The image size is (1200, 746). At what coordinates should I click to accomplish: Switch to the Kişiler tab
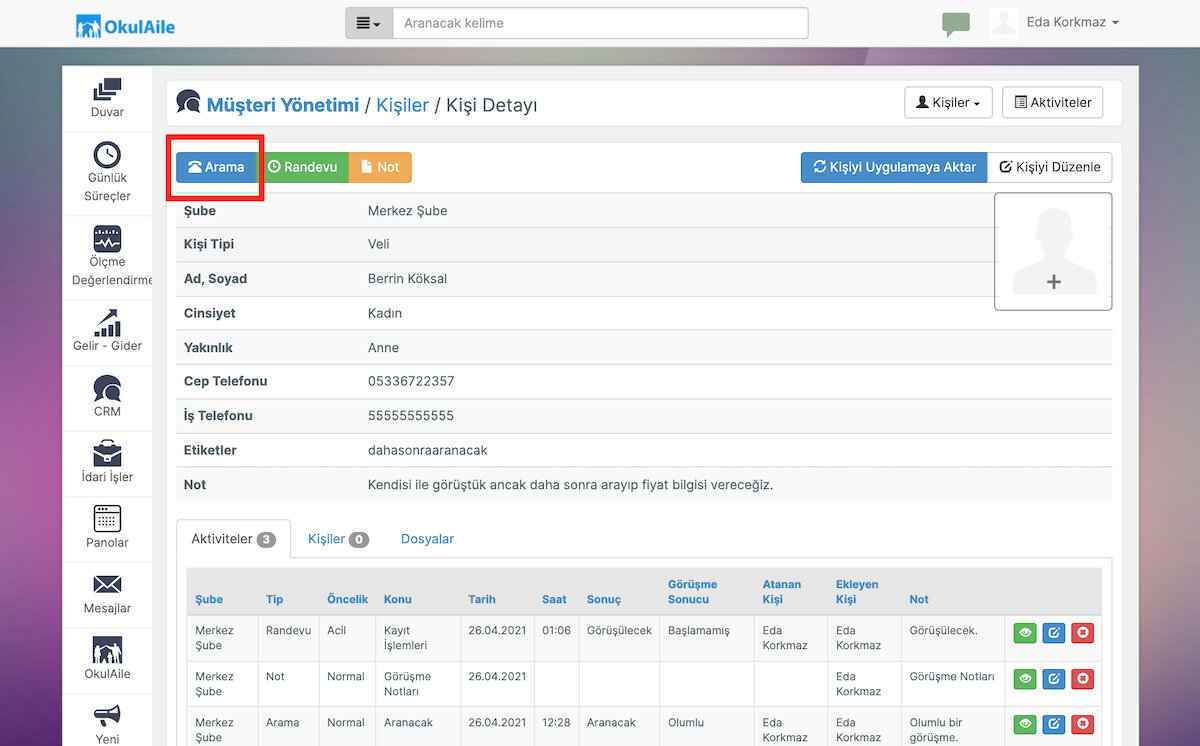pos(338,539)
